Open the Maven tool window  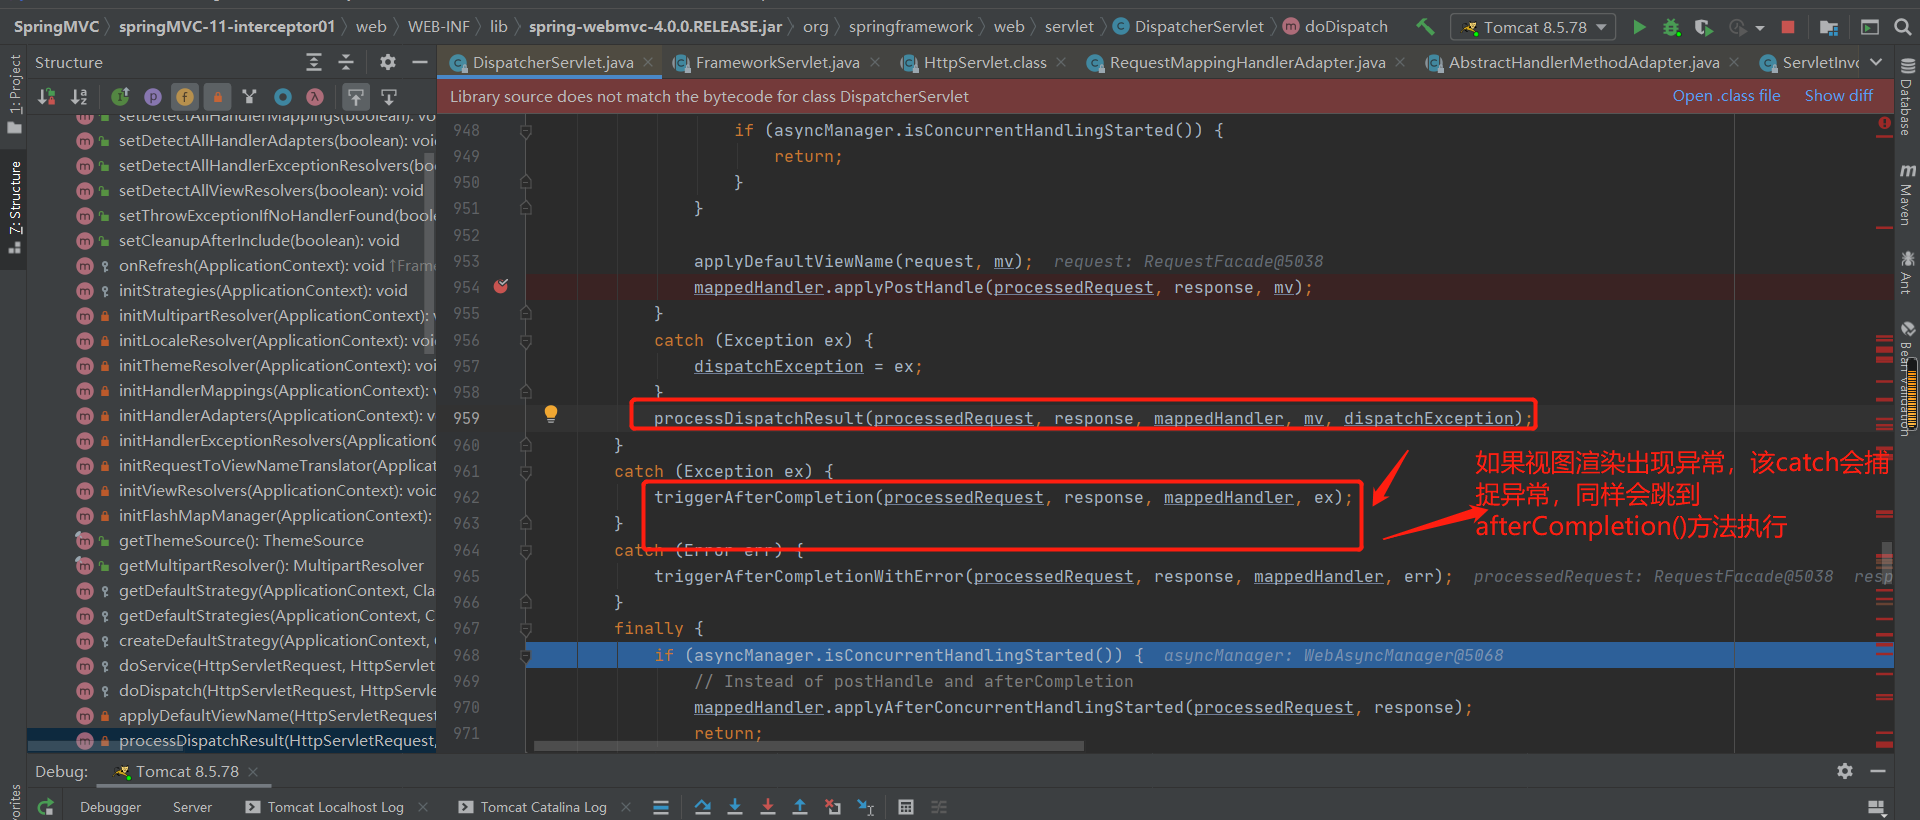1907,195
